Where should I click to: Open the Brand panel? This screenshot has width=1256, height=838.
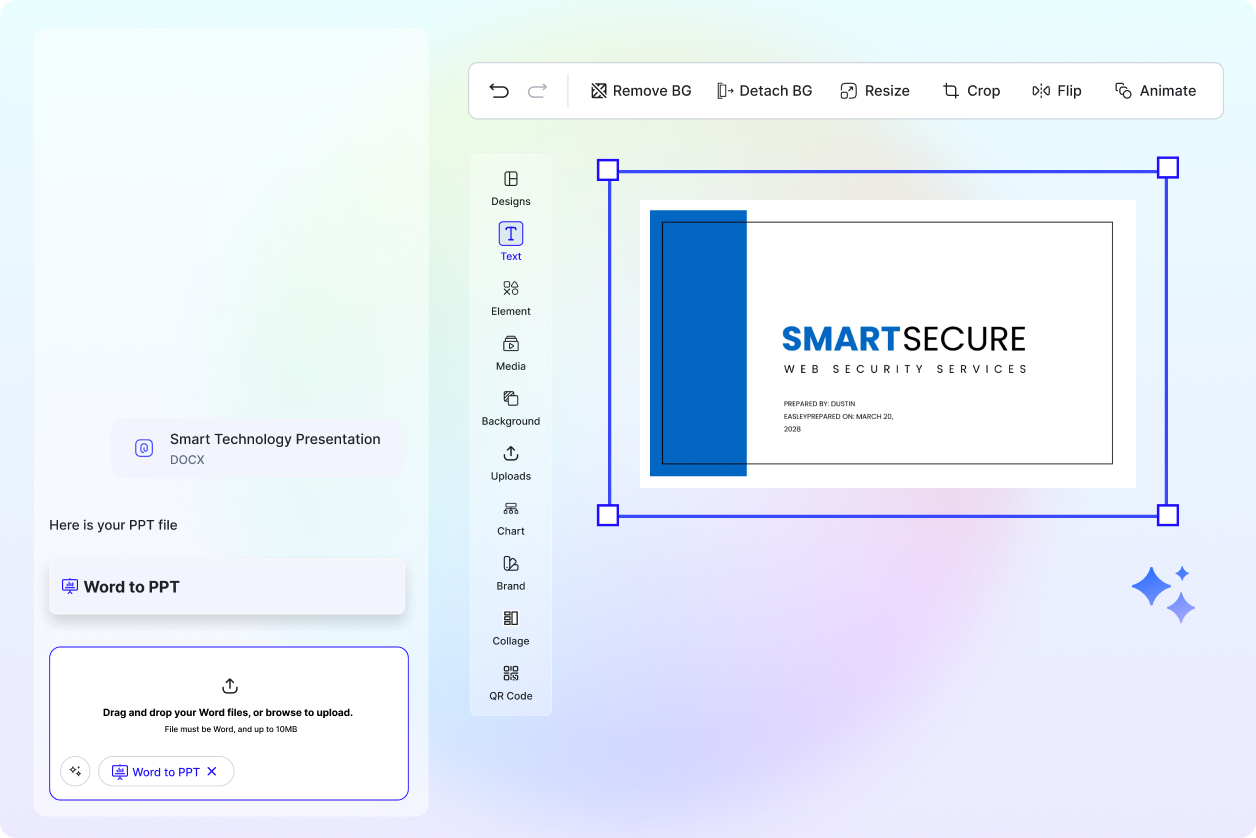pyautogui.click(x=511, y=573)
